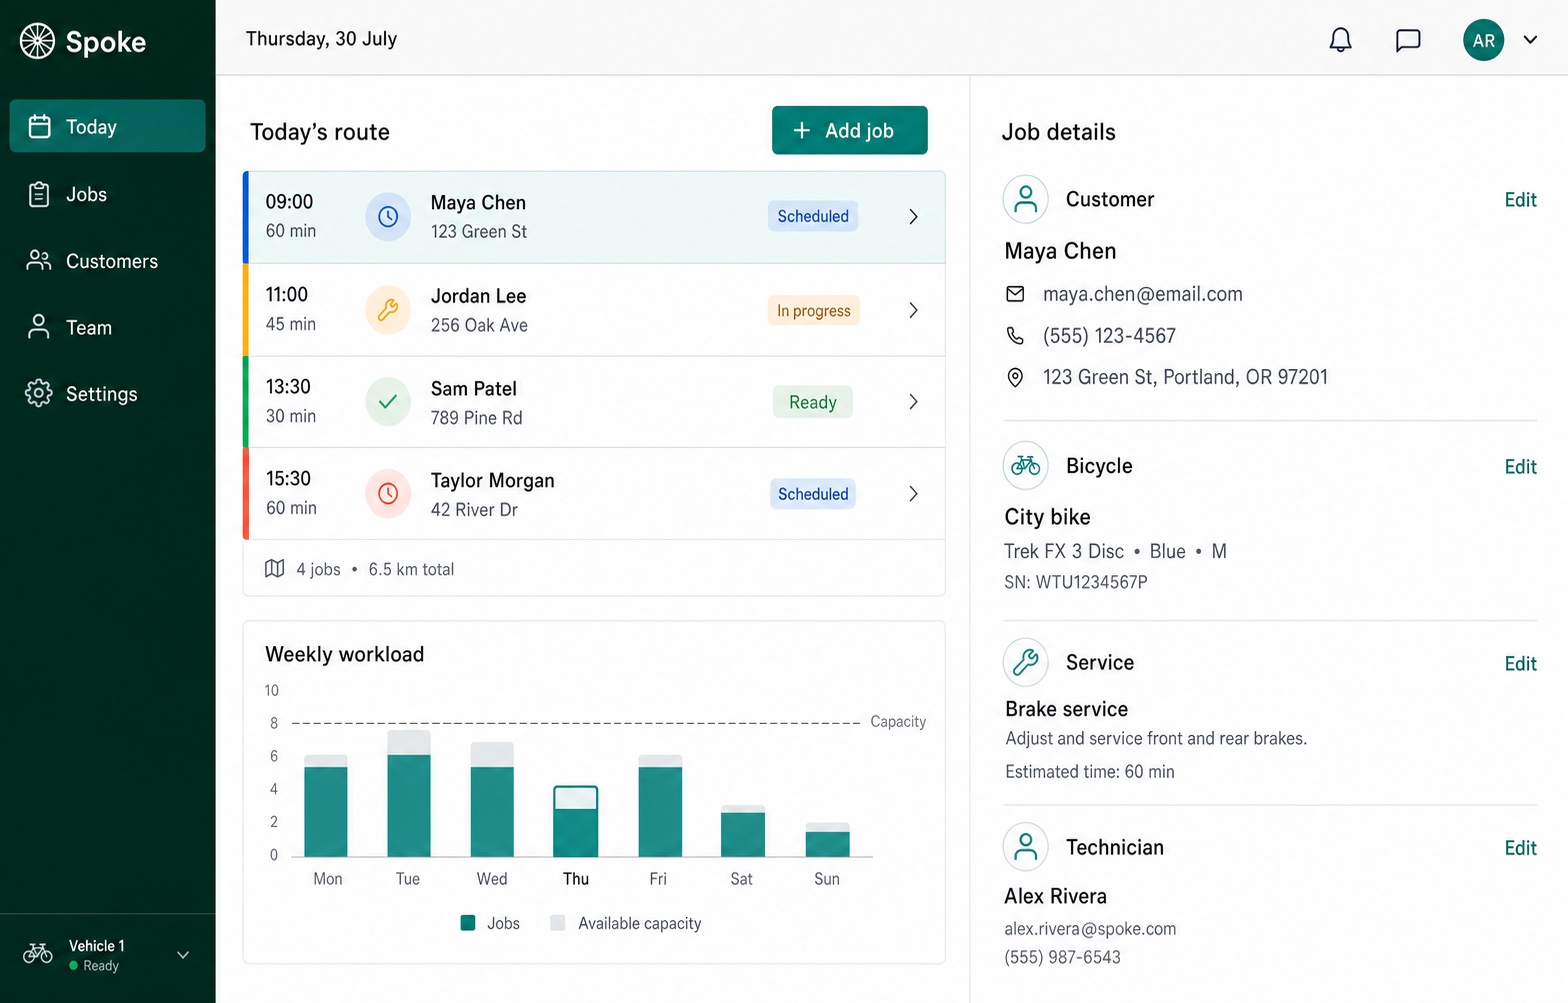This screenshot has width=1568, height=1003.
Task: Edit the Technician details
Action: (x=1520, y=847)
